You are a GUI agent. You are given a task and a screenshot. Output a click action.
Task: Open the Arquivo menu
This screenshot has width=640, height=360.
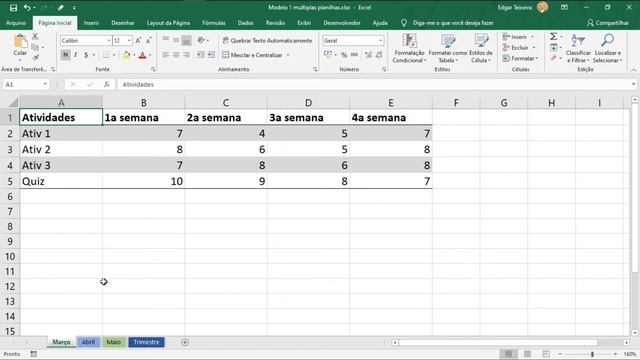[16, 23]
